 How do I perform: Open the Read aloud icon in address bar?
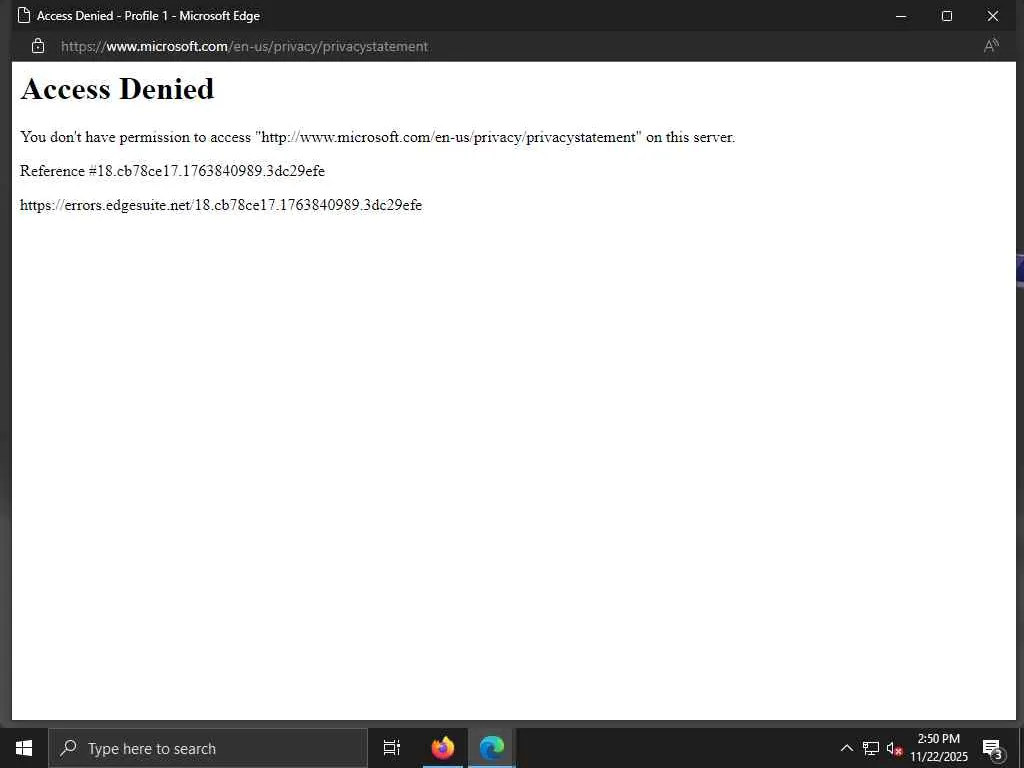(x=991, y=46)
